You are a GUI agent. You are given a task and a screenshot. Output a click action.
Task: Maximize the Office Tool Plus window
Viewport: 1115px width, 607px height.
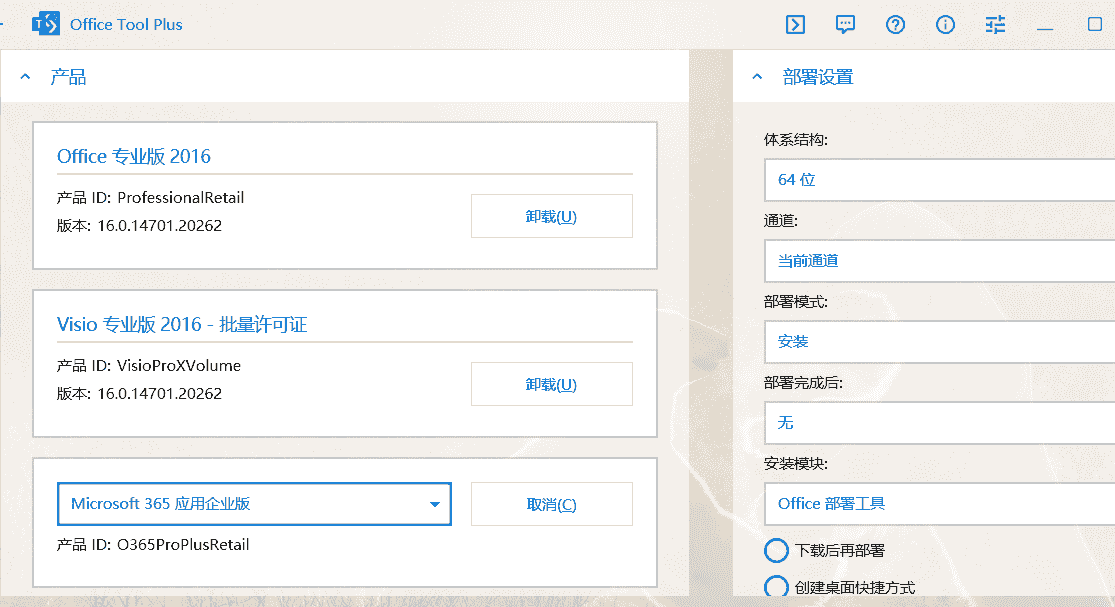(1095, 24)
